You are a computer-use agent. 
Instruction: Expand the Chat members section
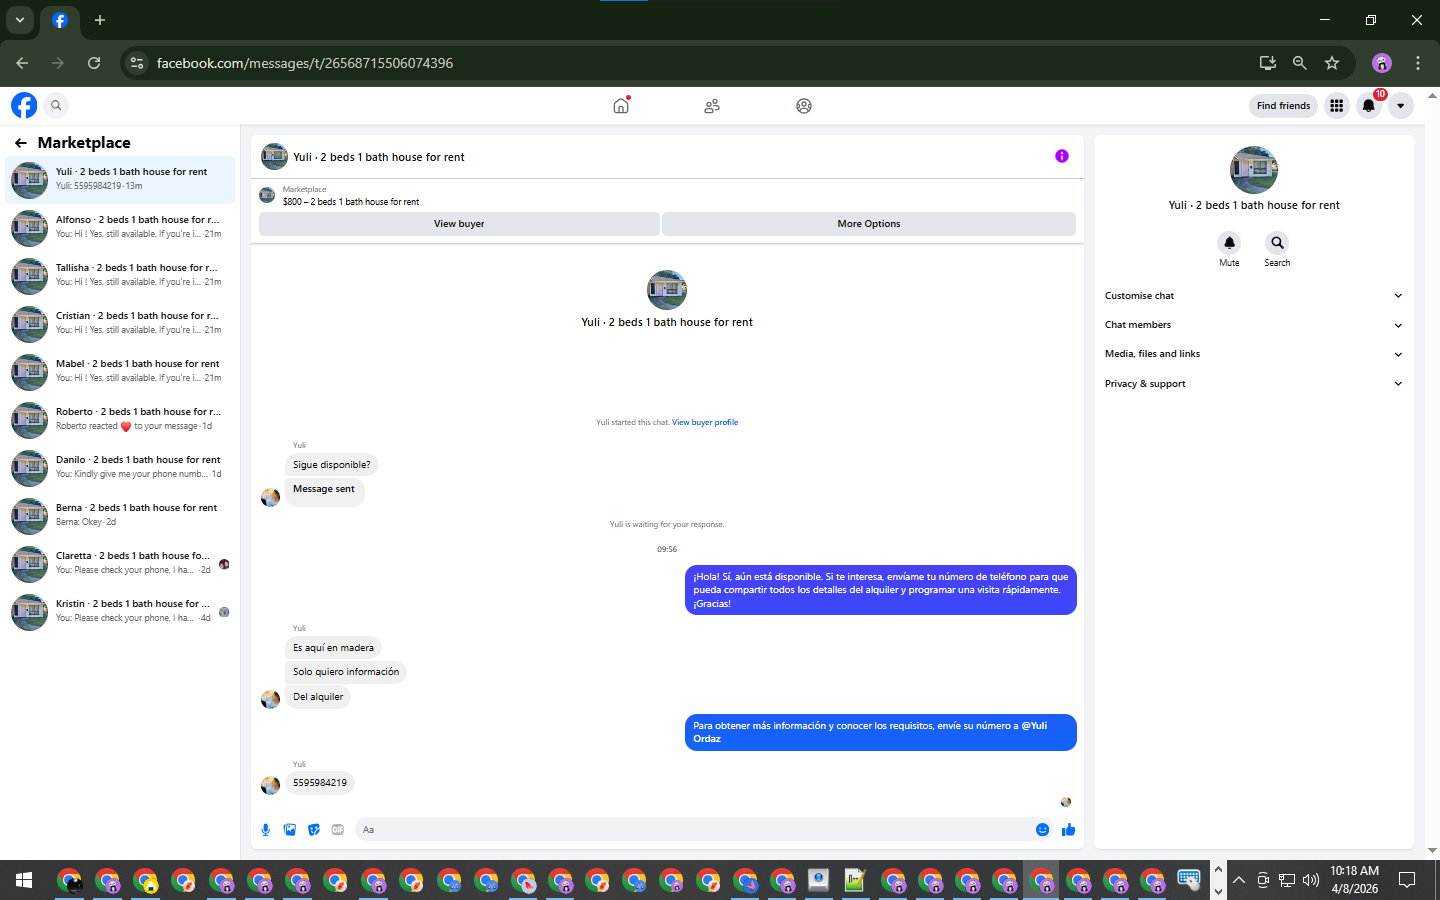[x=1253, y=325]
